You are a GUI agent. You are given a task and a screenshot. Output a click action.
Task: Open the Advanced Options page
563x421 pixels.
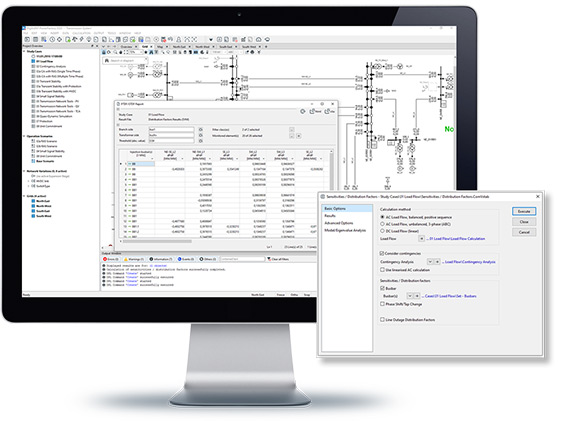pos(338,223)
